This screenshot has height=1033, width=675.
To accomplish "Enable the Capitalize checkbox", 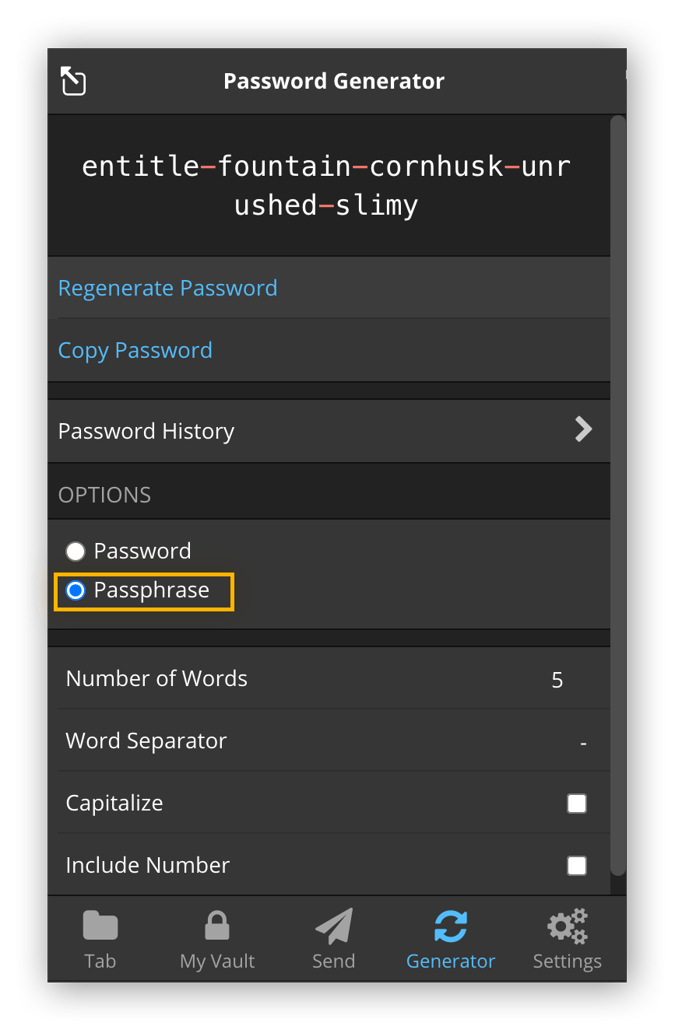I will (x=577, y=803).
